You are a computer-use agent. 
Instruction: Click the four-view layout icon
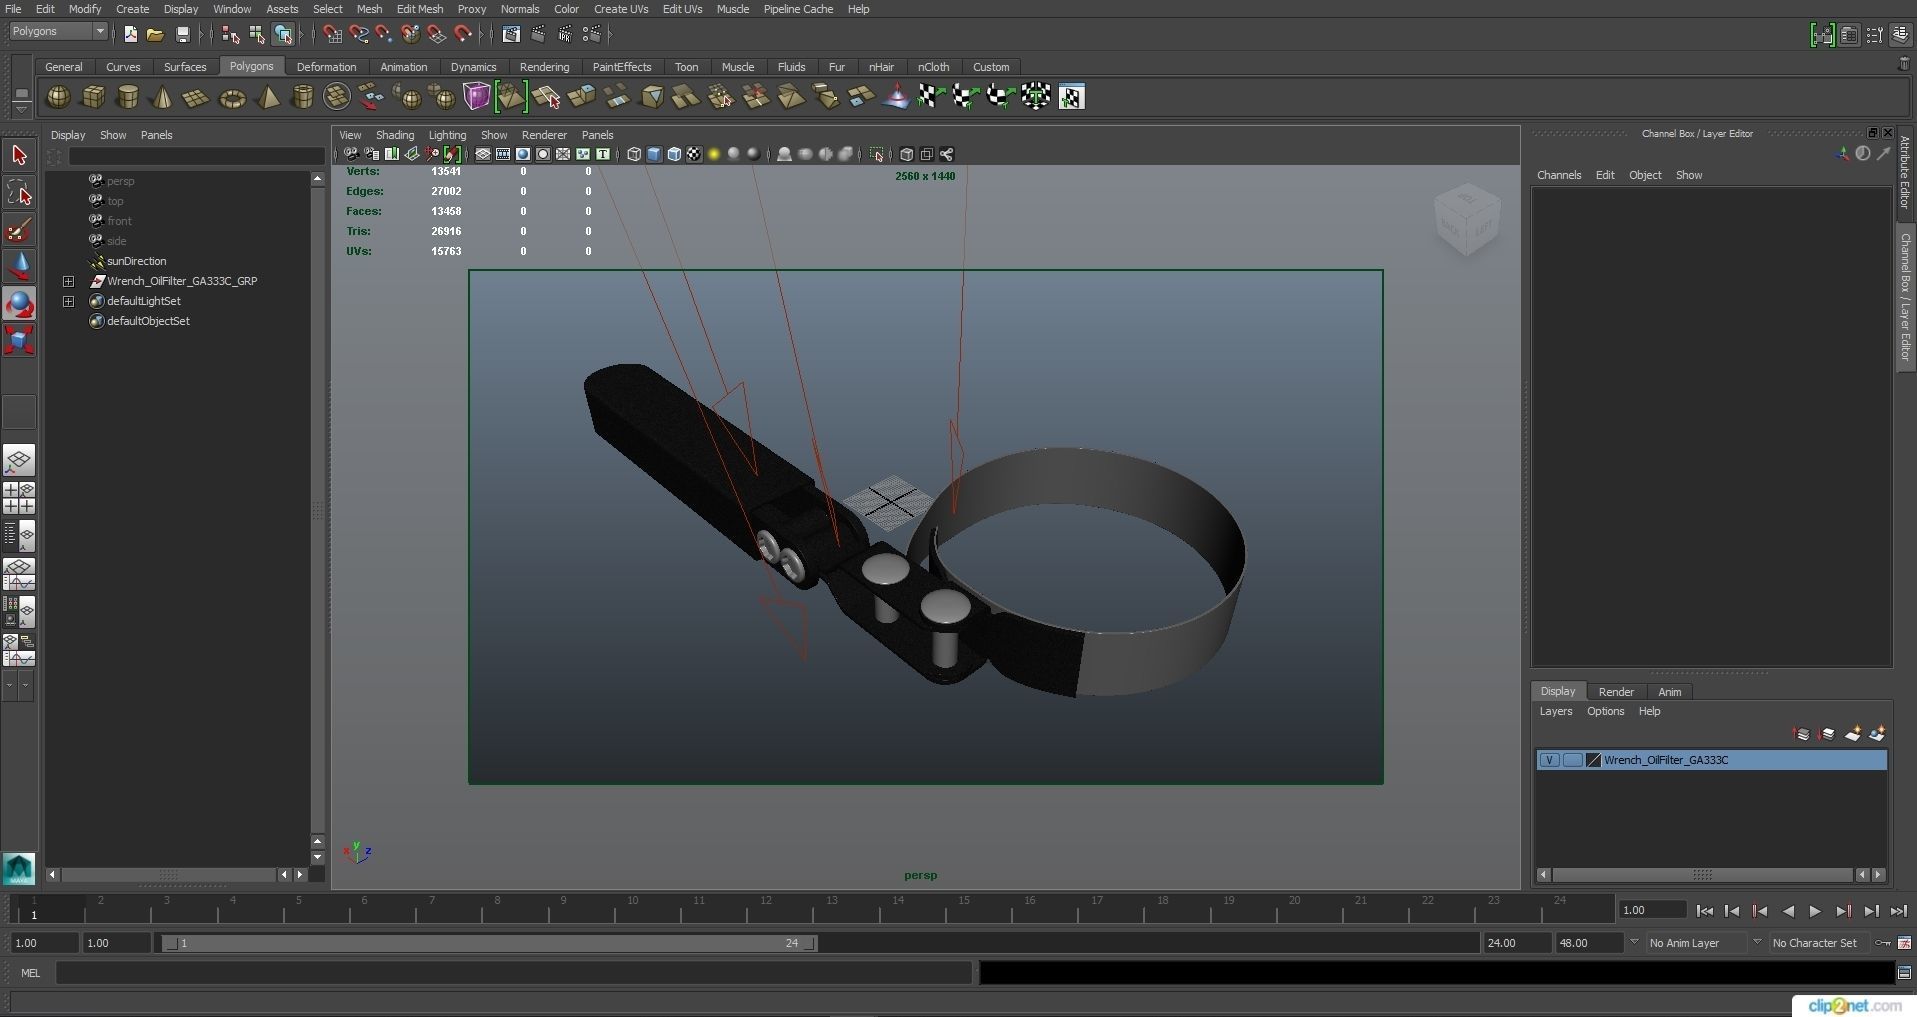point(19,498)
